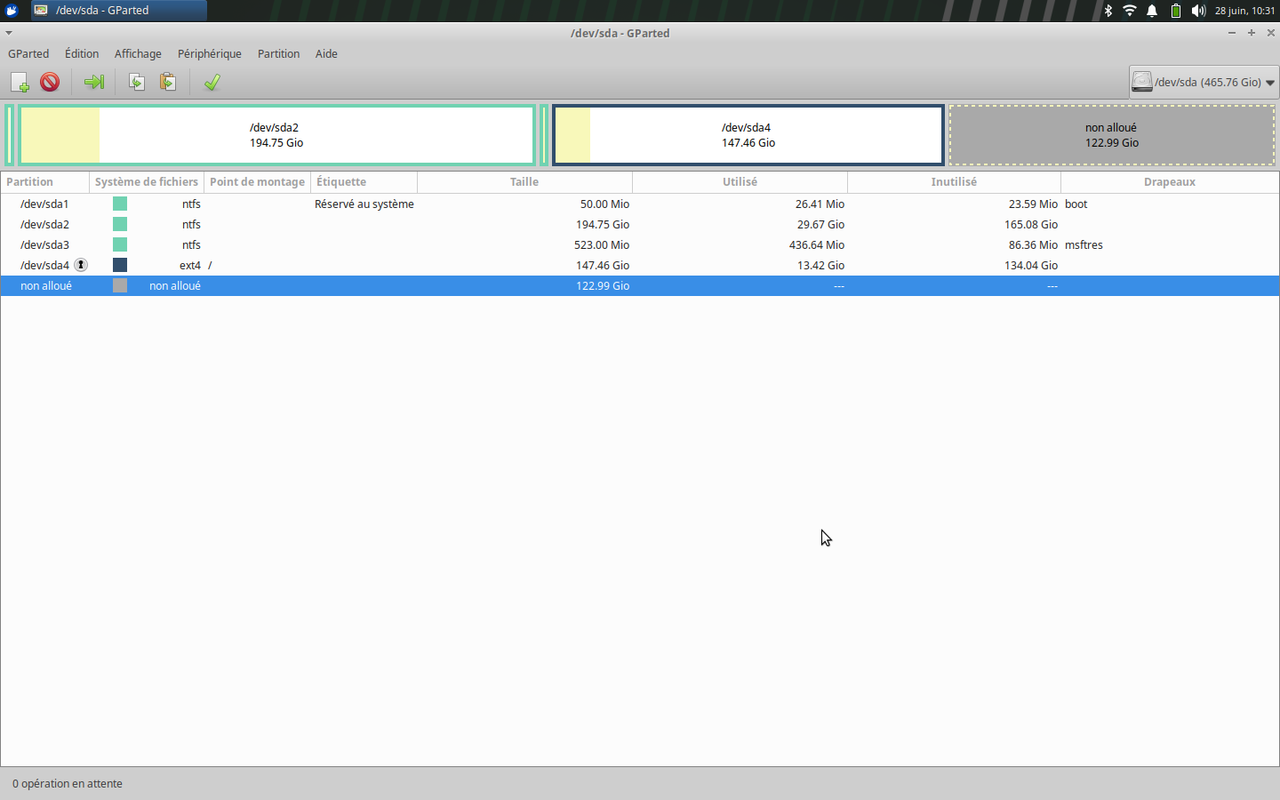This screenshot has width=1280, height=800.
Task: Open the /dev/sda device dropdown arrow
Action: point(1270,83)
